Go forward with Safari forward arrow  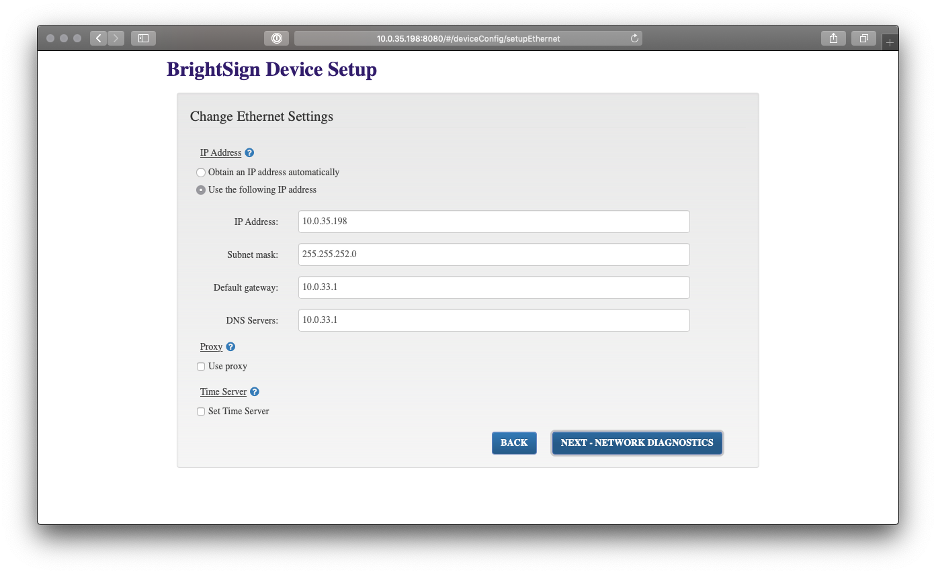[x=116, y=38]
